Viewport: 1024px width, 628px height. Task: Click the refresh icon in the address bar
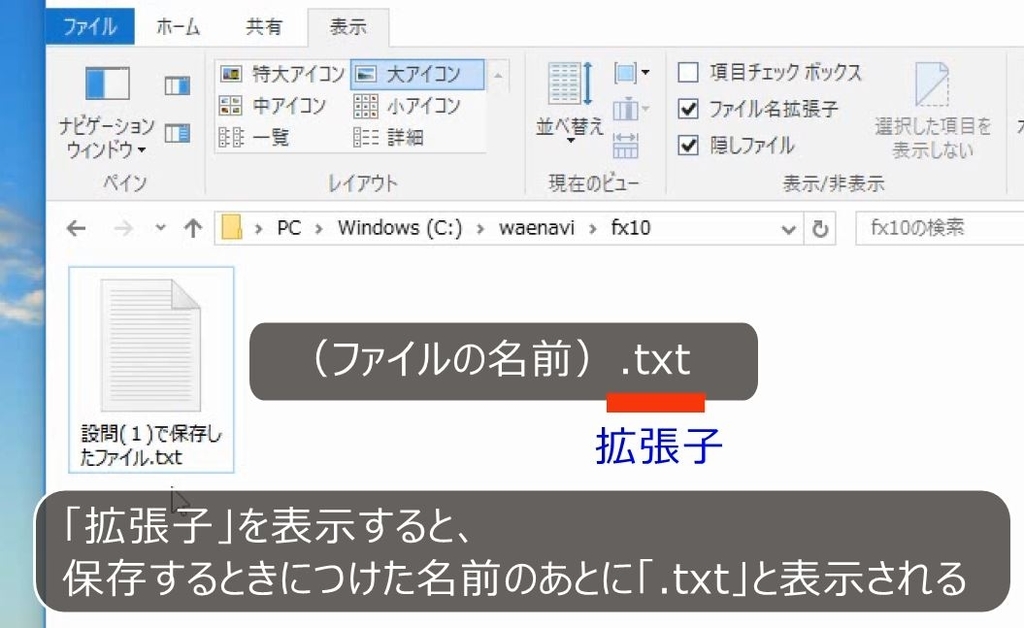tap(821, 228)
